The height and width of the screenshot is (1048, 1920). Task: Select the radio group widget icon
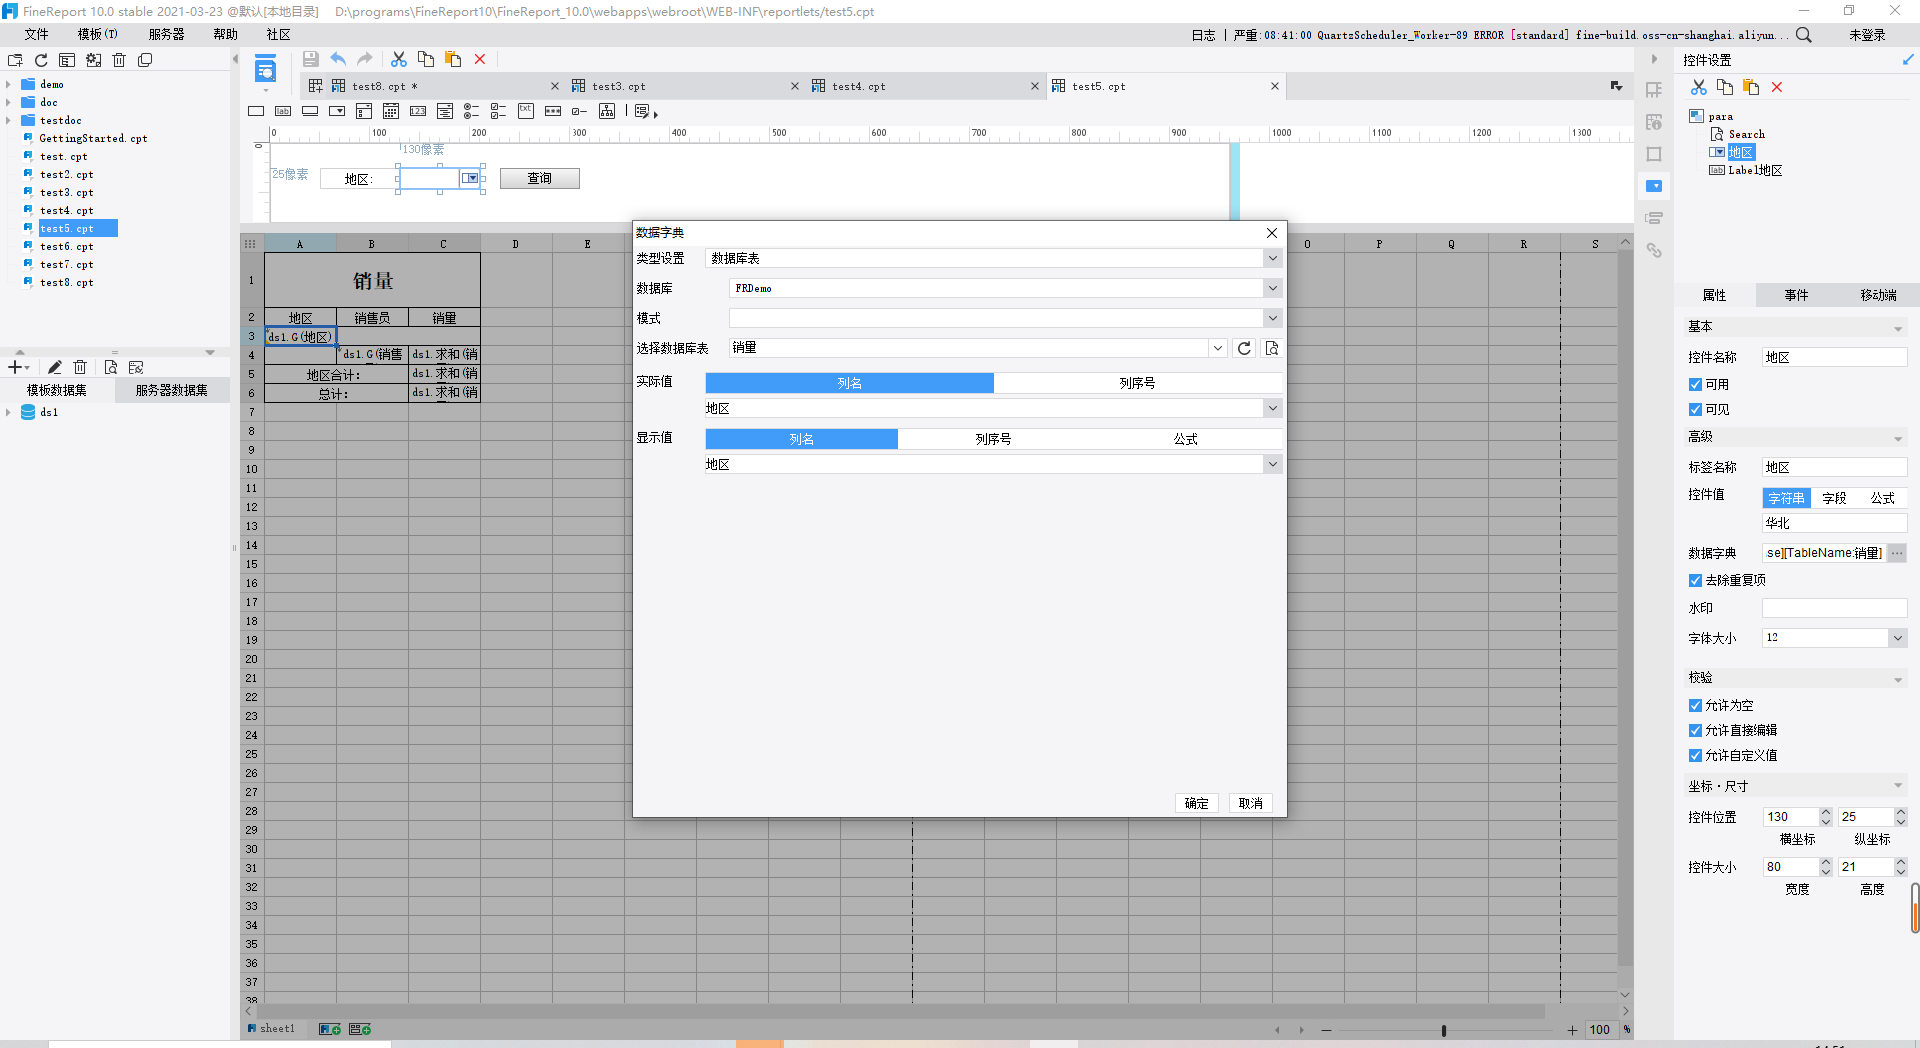(472, 111)
